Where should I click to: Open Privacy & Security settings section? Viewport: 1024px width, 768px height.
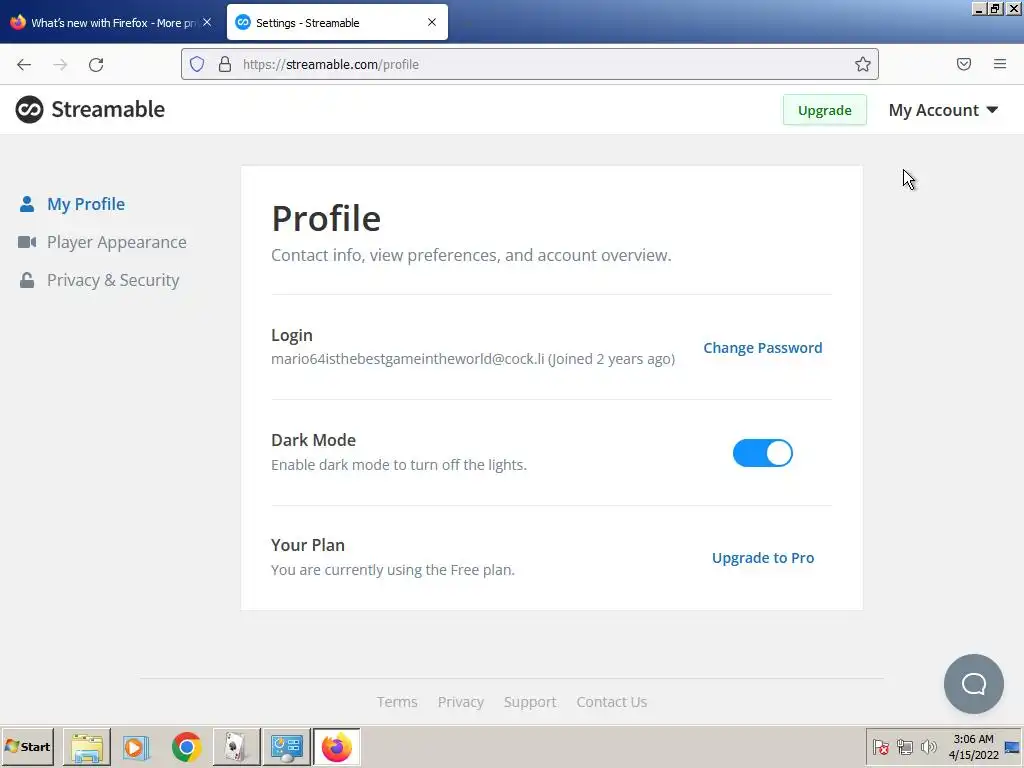pyautogui.click(x=113, y=280)
